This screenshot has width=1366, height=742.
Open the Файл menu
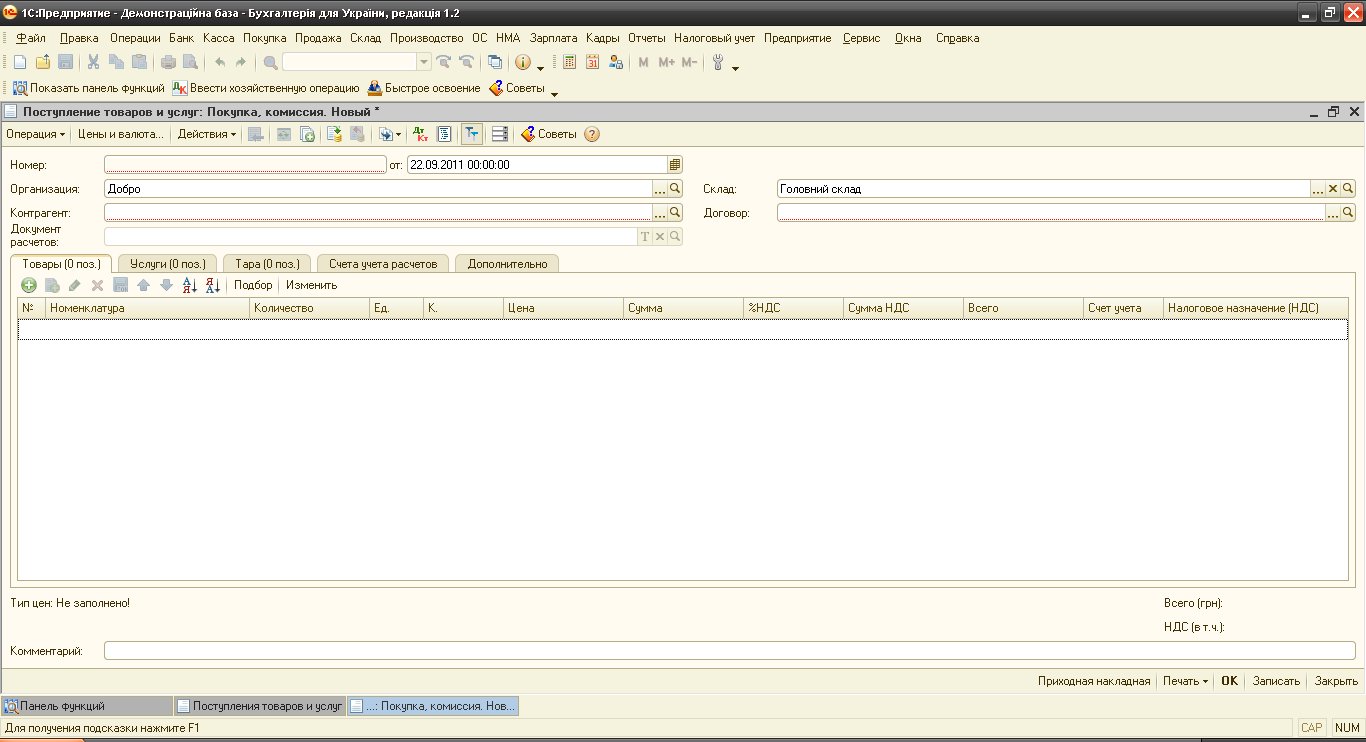[31, 38]
